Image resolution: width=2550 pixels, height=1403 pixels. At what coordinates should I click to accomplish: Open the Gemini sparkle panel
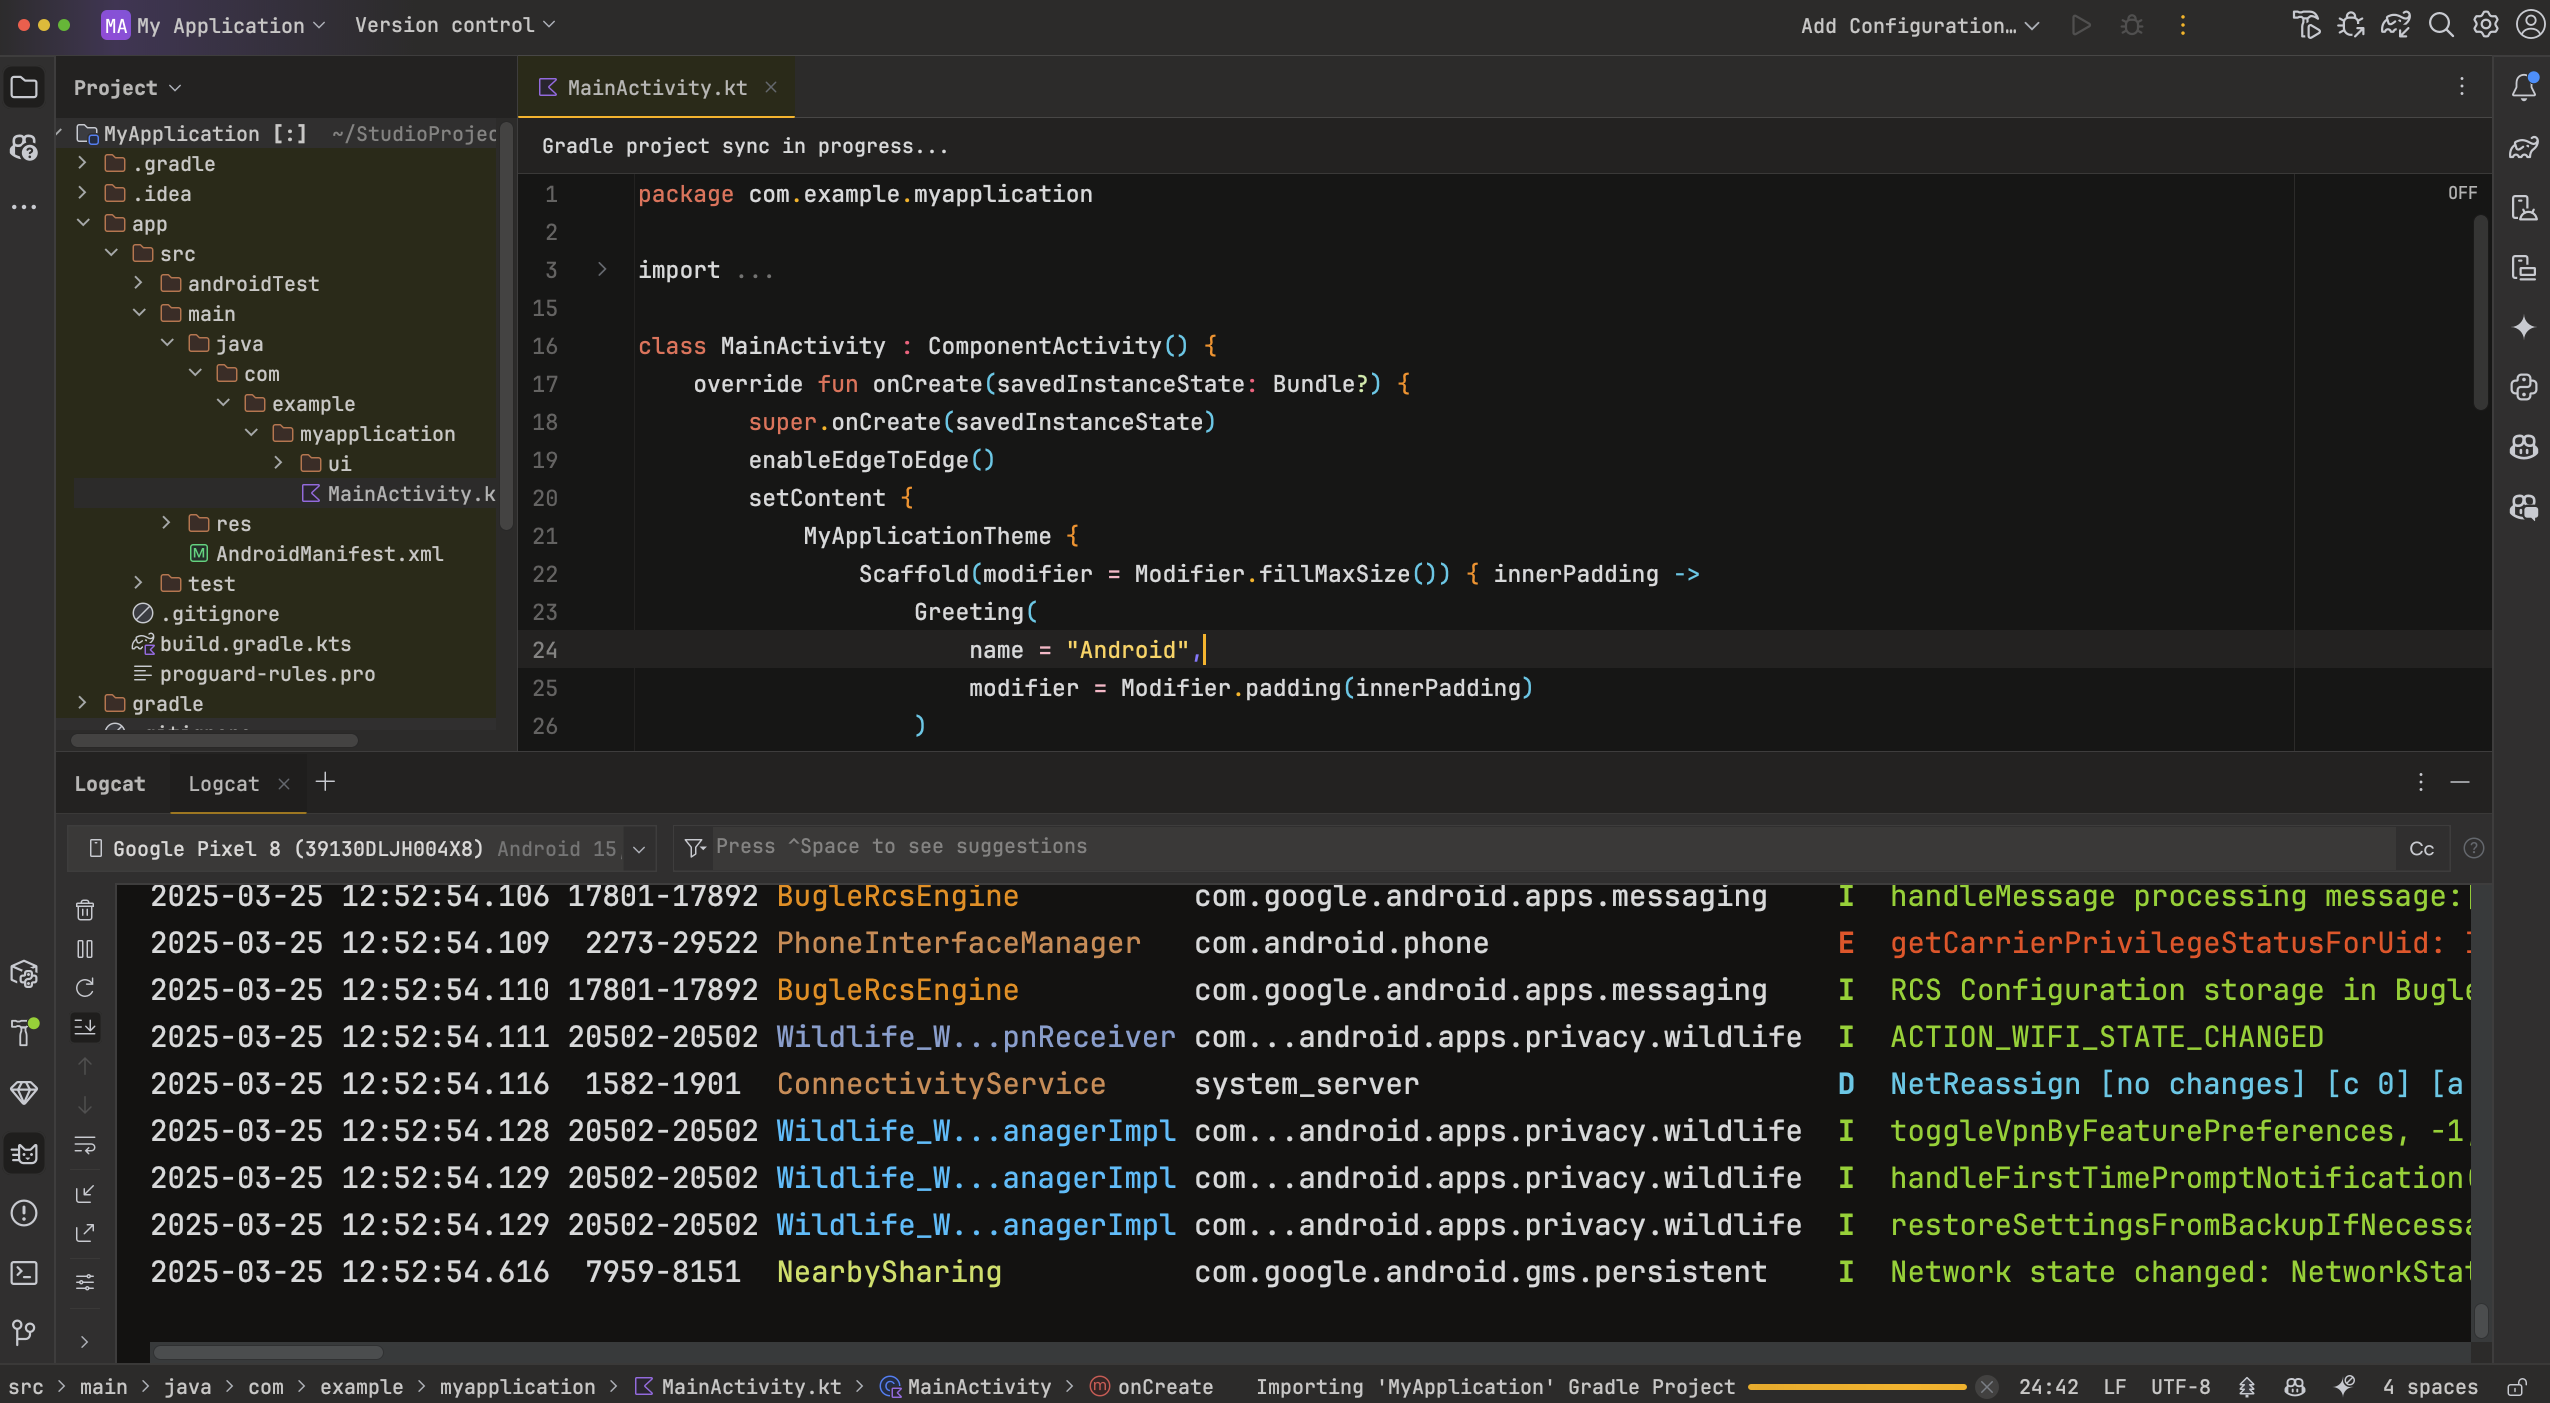tap(2523, 327)
